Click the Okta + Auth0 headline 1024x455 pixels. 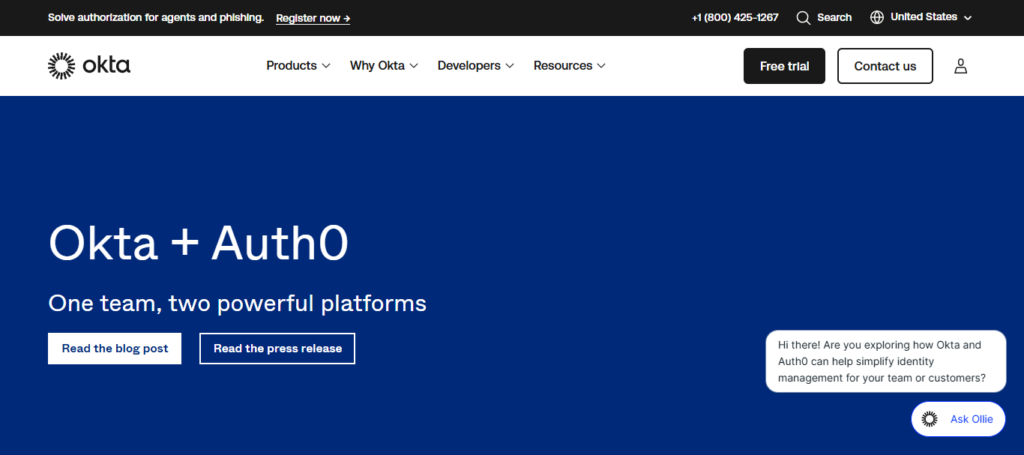(x=199, y=243)
